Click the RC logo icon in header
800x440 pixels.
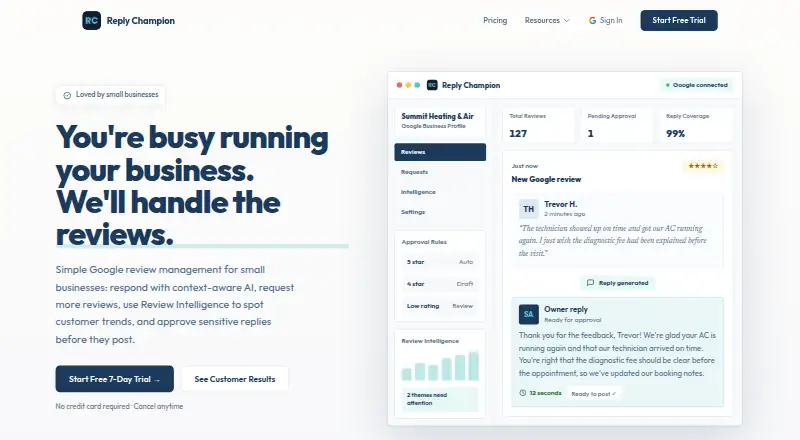91,20
